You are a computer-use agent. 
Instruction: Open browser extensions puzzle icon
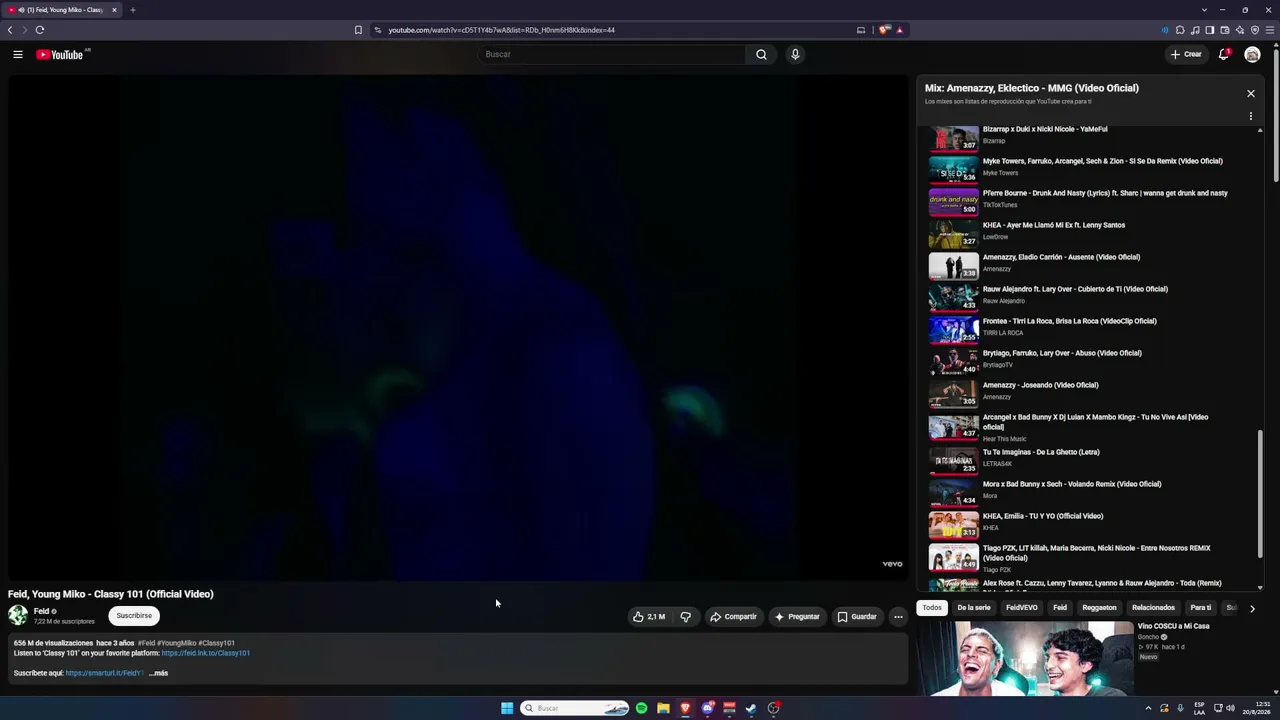tap(1180, 30)
